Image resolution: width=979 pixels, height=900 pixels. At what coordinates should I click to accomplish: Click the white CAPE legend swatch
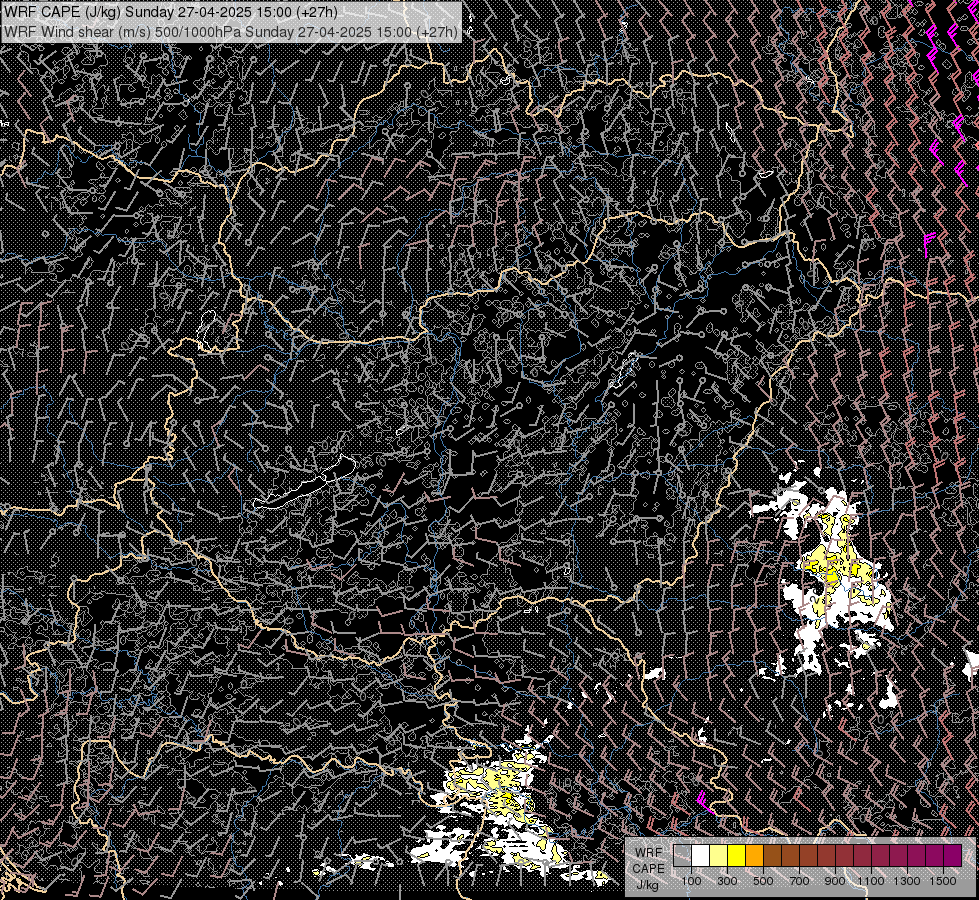701,856
